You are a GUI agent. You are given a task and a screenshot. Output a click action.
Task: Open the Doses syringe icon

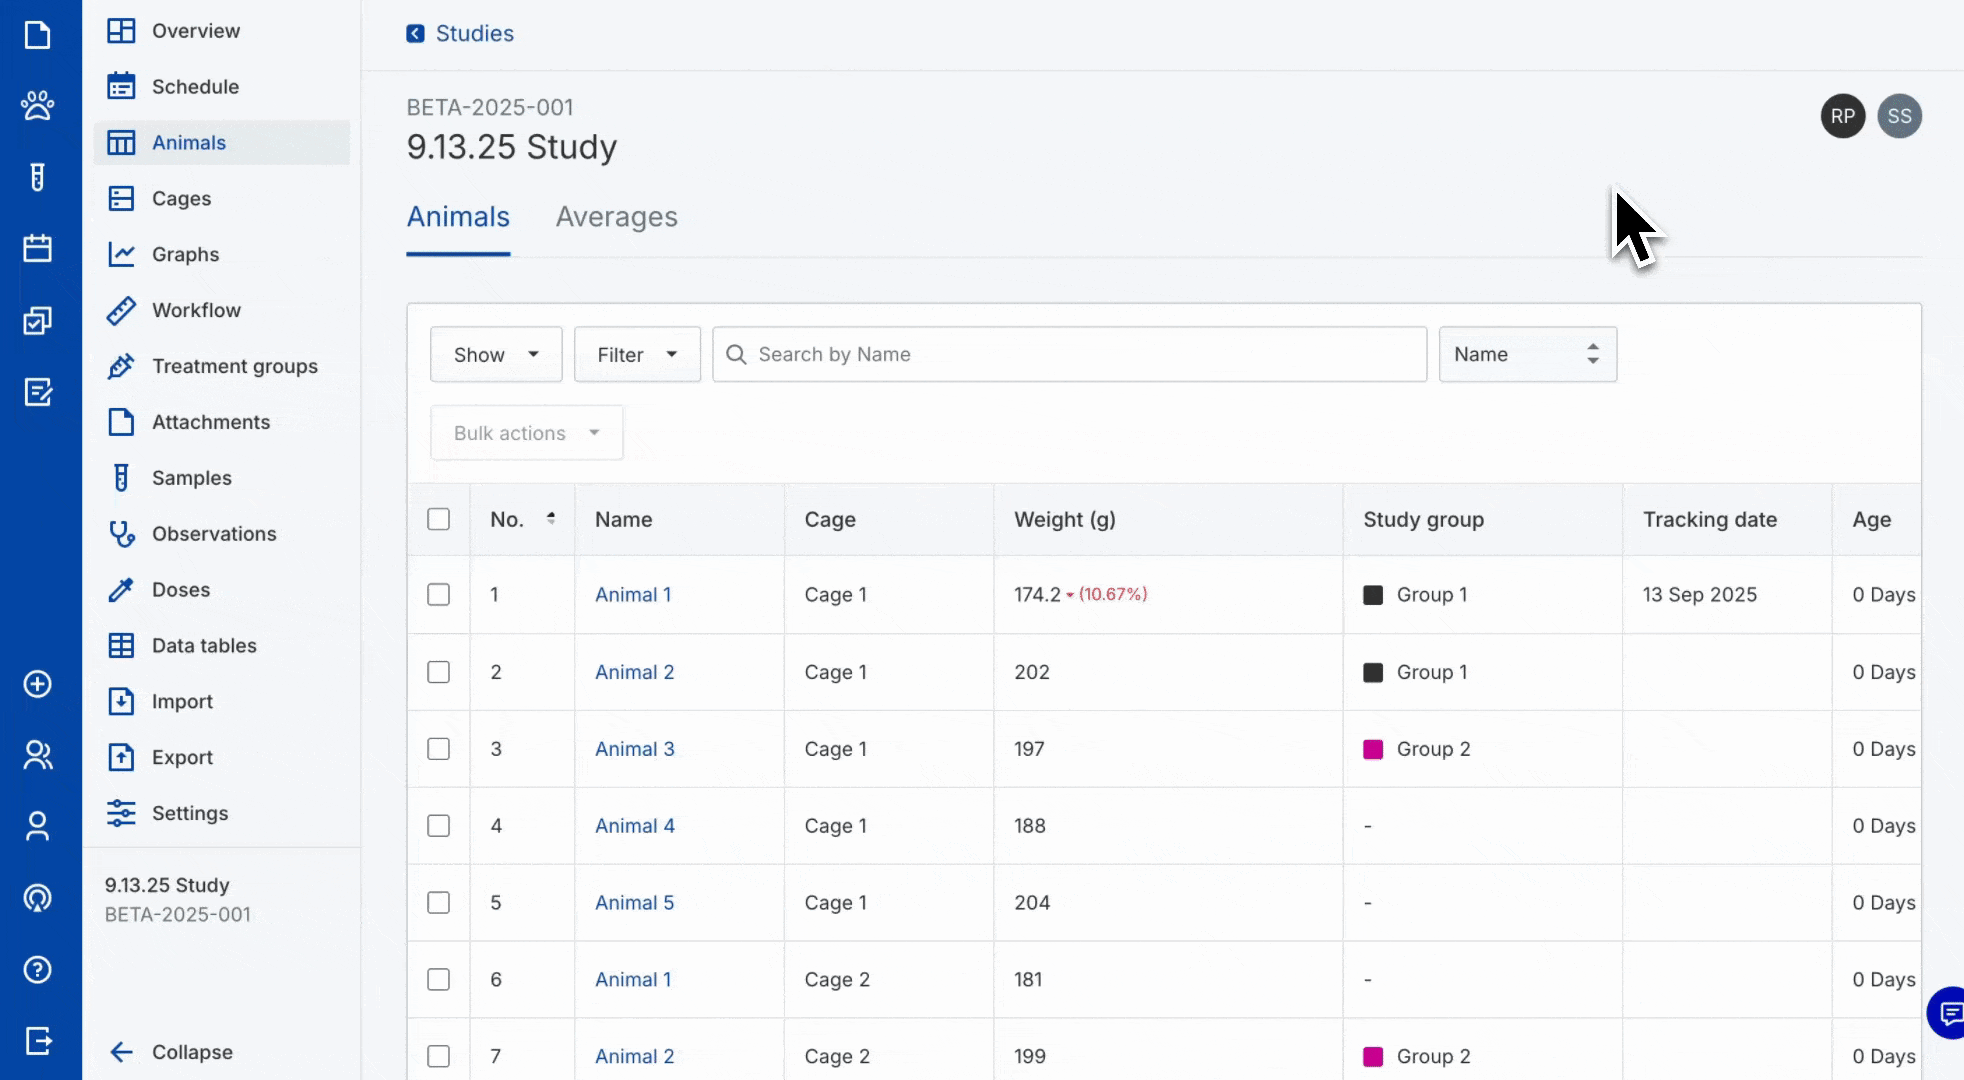point(121,590)
